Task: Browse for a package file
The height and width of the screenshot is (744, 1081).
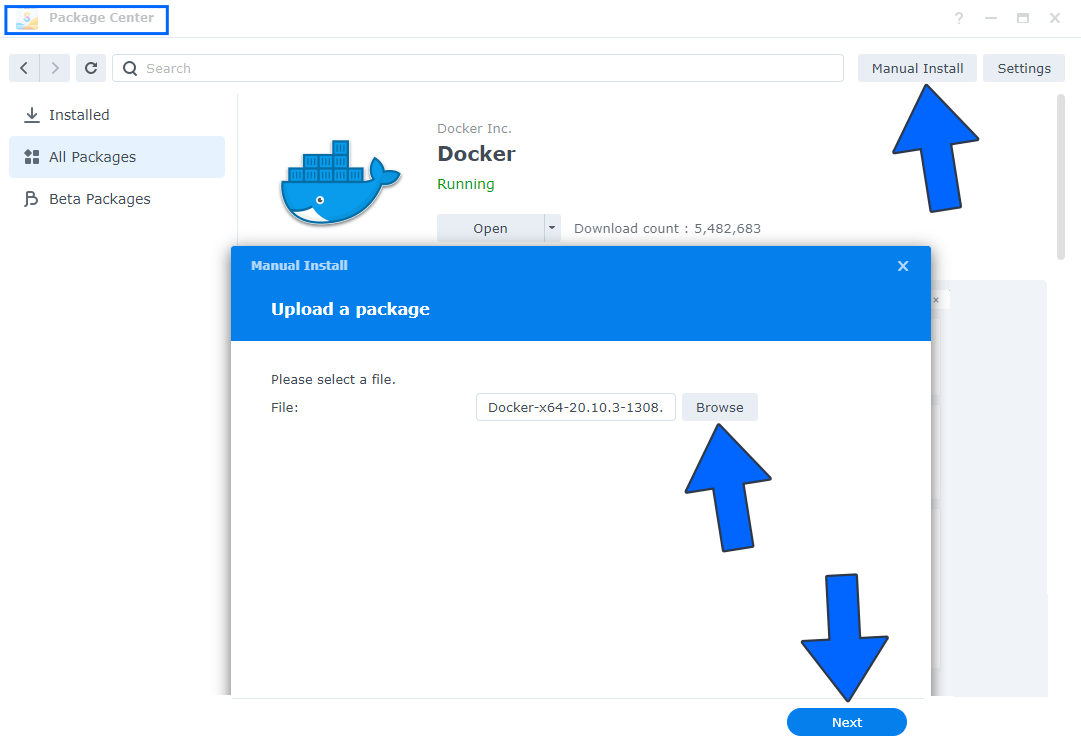Action: tap(720, 408)
